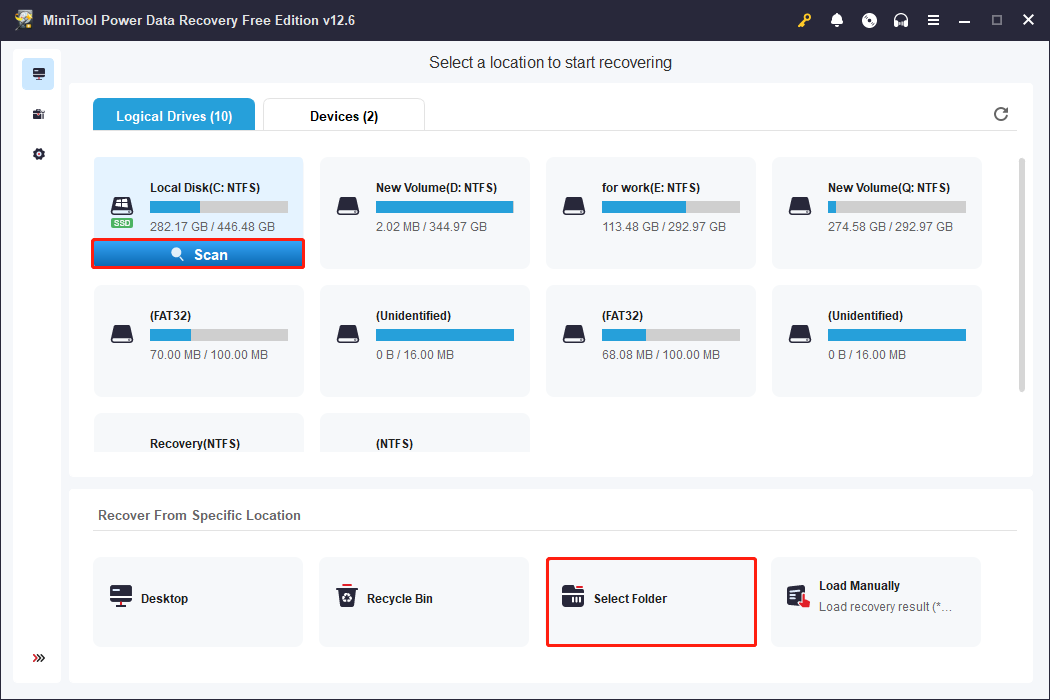This screenshot has width=1050, height=700.
Task: Open the hamburger menu in the title bar
Action: (x=933, y=20)
